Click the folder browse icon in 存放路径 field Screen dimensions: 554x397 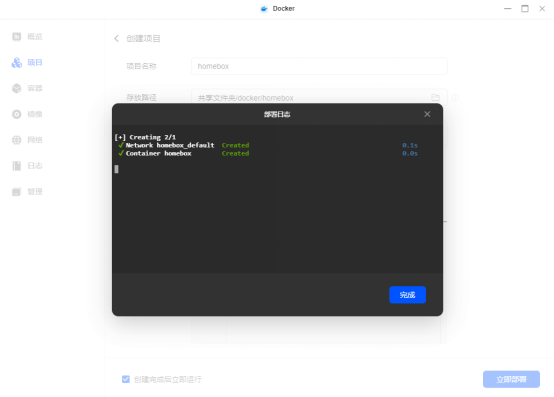tap(436, 97)
